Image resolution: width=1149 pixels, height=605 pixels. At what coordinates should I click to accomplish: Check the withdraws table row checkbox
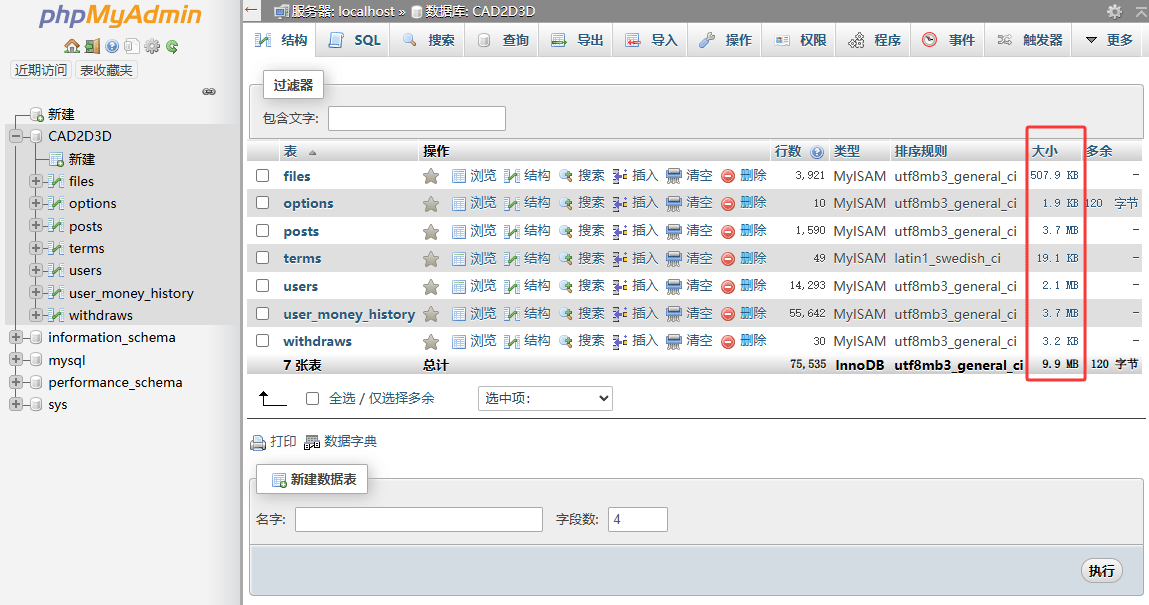(262, 341)
